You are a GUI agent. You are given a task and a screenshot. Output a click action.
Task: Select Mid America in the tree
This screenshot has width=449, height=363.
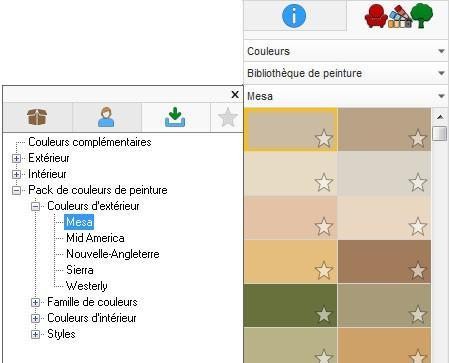(x=95, y=238)
